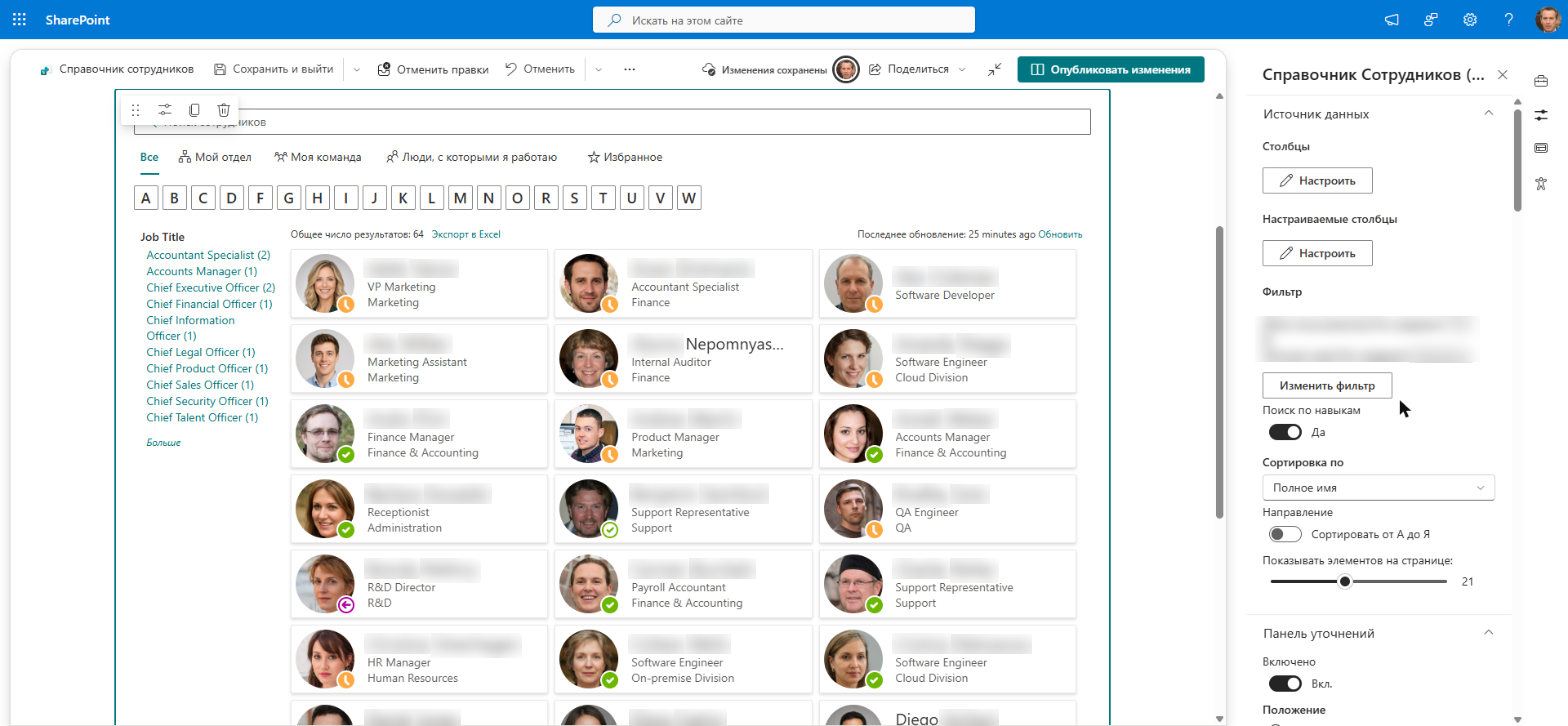This screenshot has height=726, width=1568.
Task: Click Отменить правки in command bar
Action: pos(433,69)
